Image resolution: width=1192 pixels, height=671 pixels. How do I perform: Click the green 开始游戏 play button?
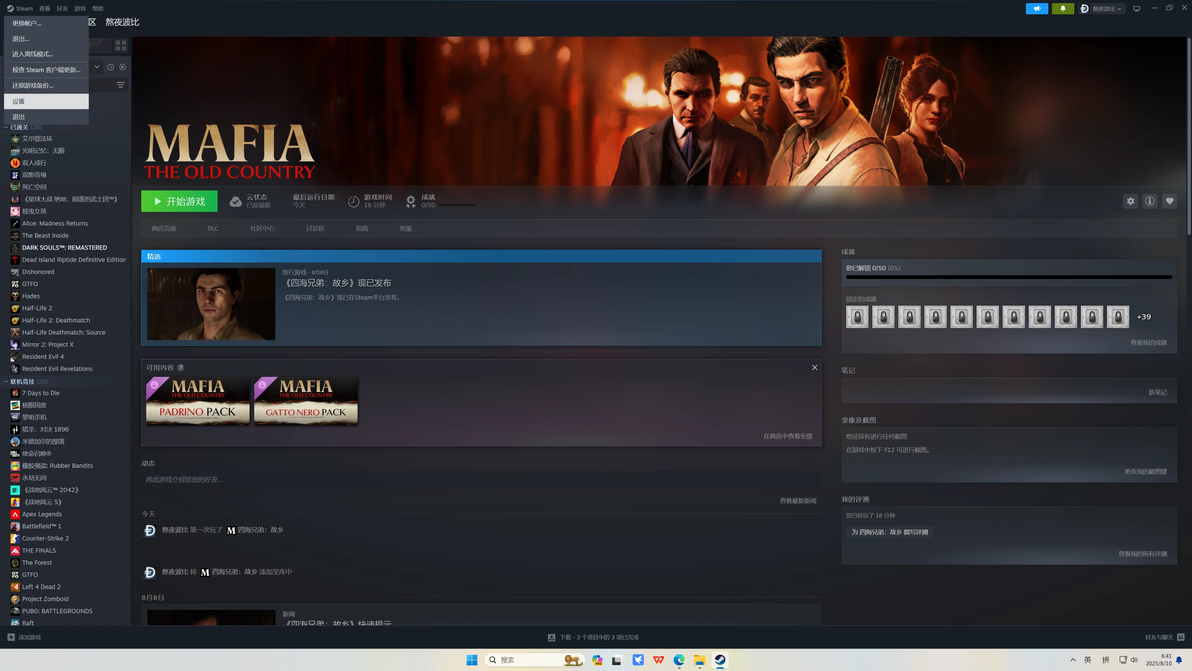[179, 201]
